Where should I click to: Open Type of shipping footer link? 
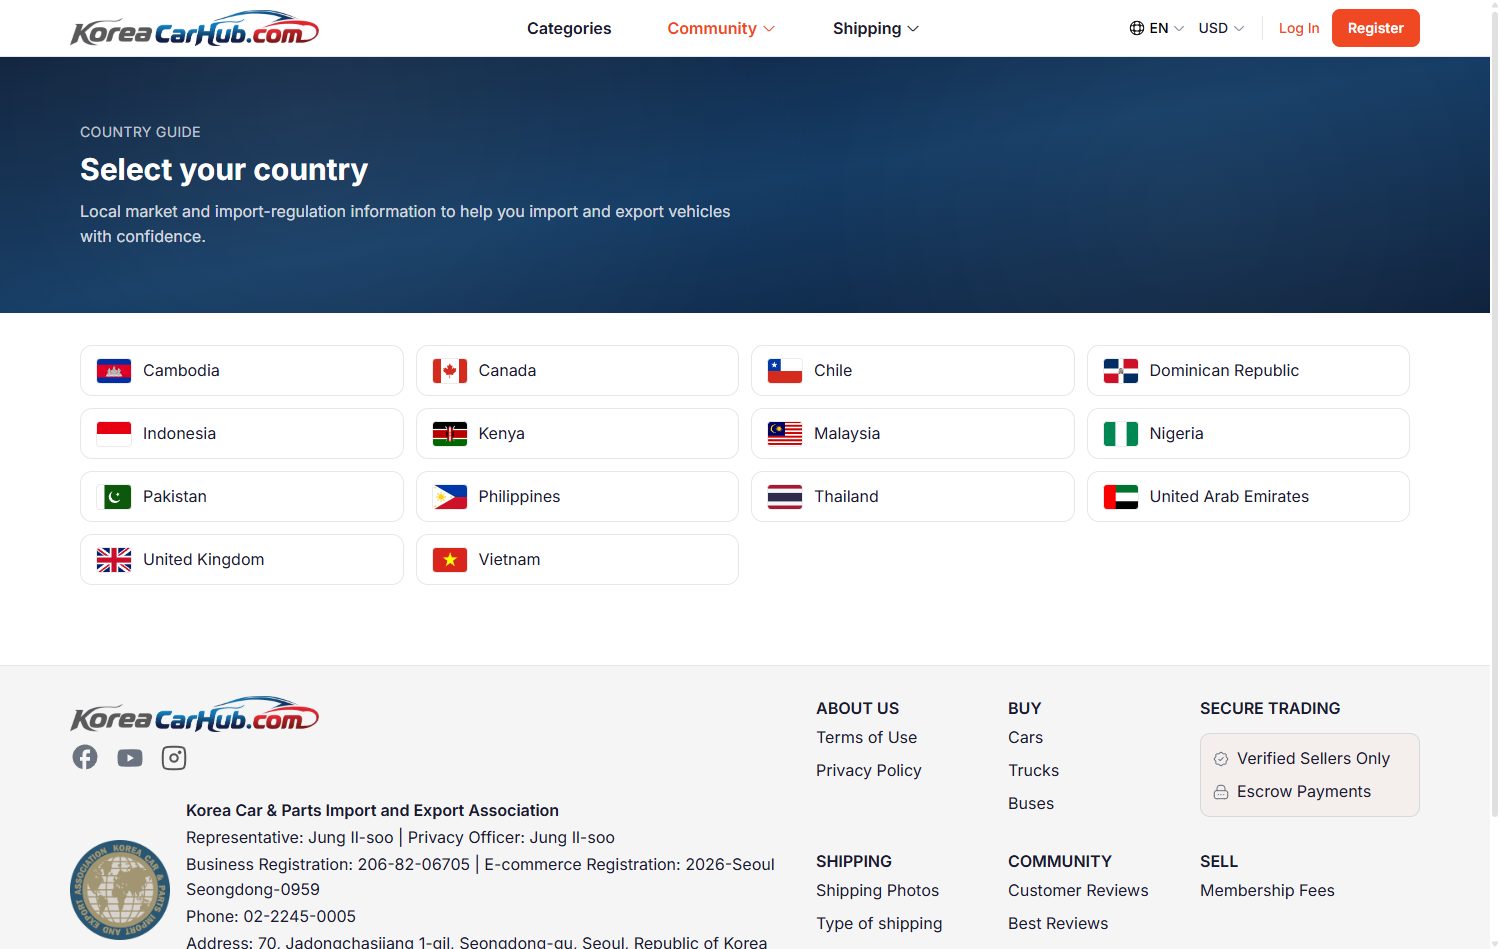(879, 923)
